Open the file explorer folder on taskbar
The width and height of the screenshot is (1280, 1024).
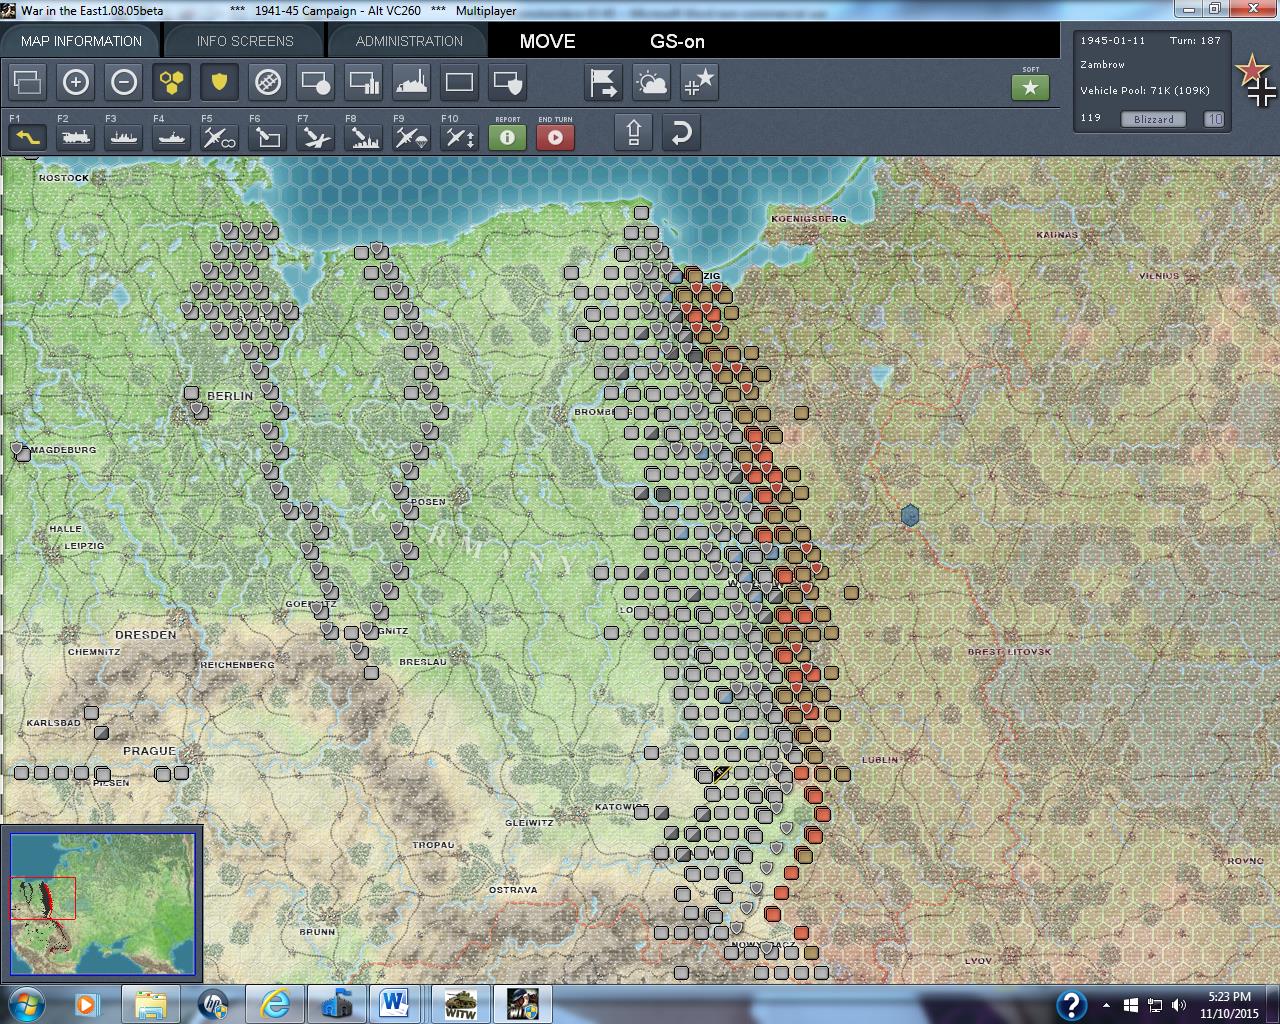point(151,1004)
